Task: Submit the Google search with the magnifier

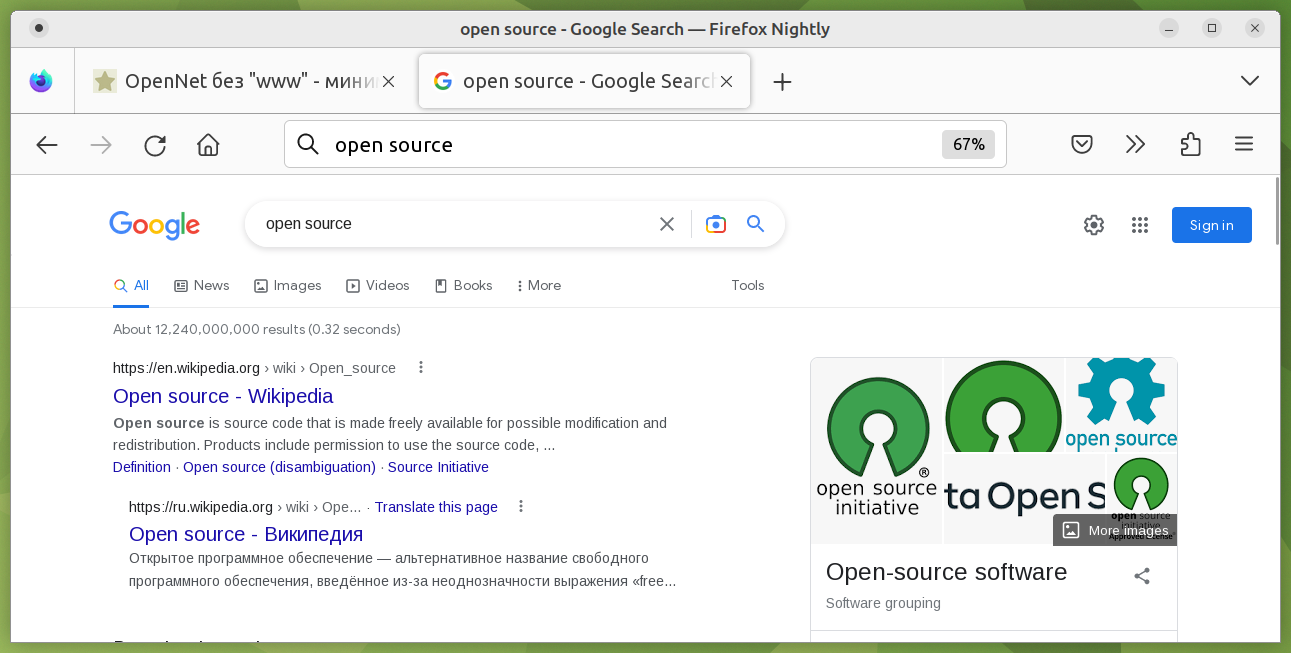Action: click(756, 224)
